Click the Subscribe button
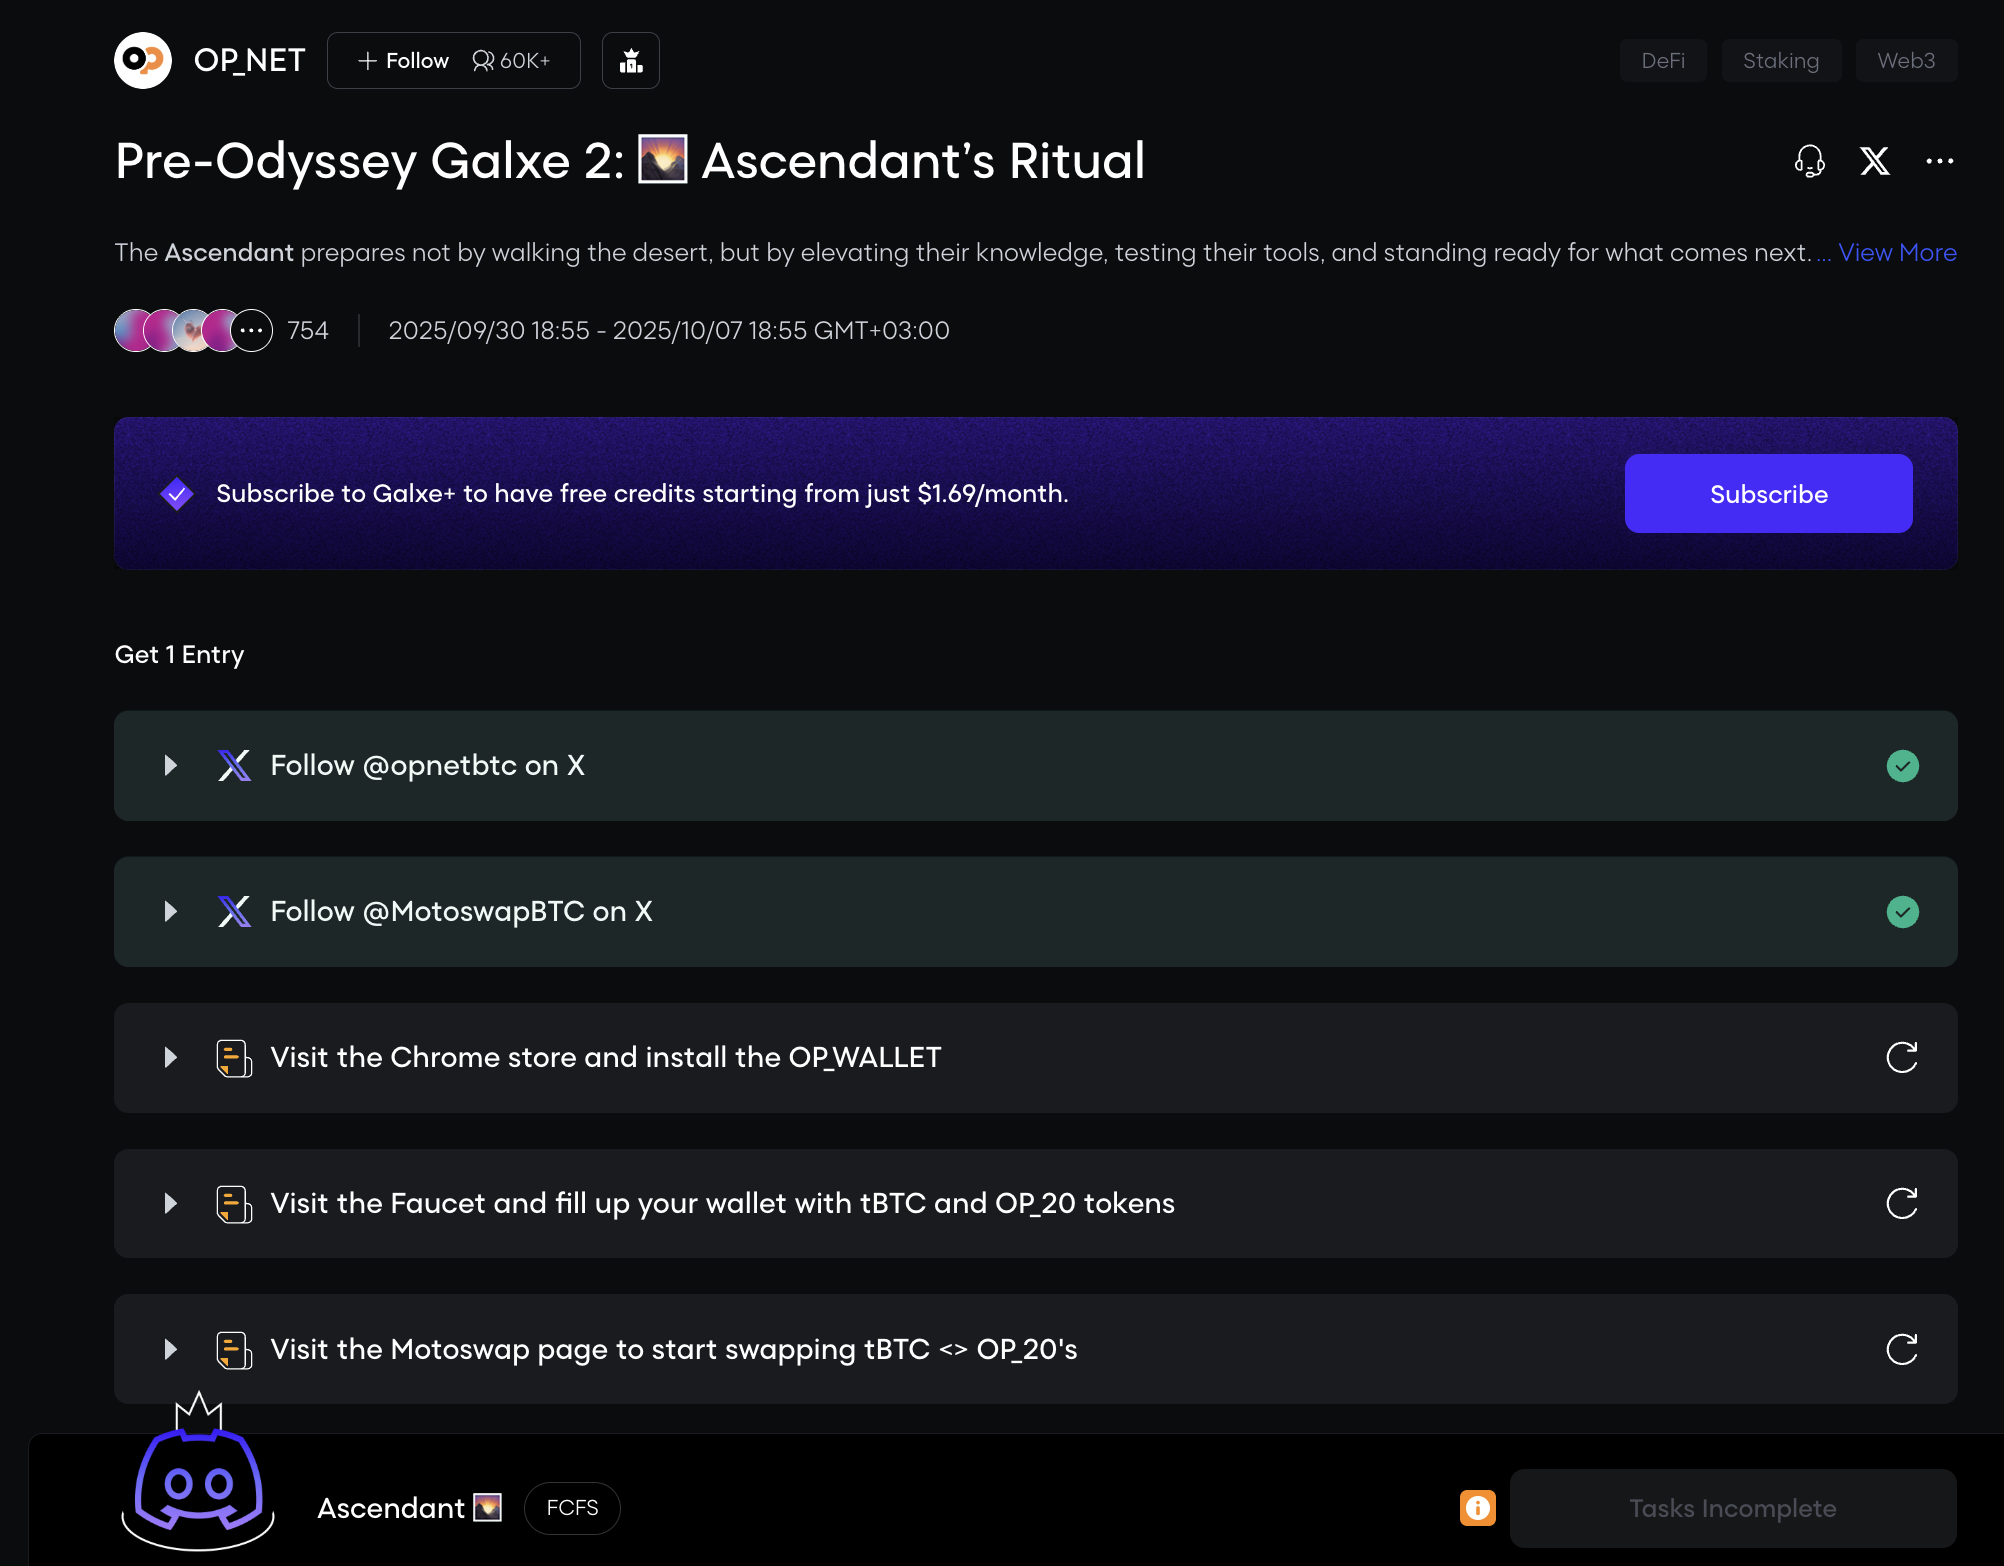This screenshot has width=2004, height=1566. coord(1768,494)
